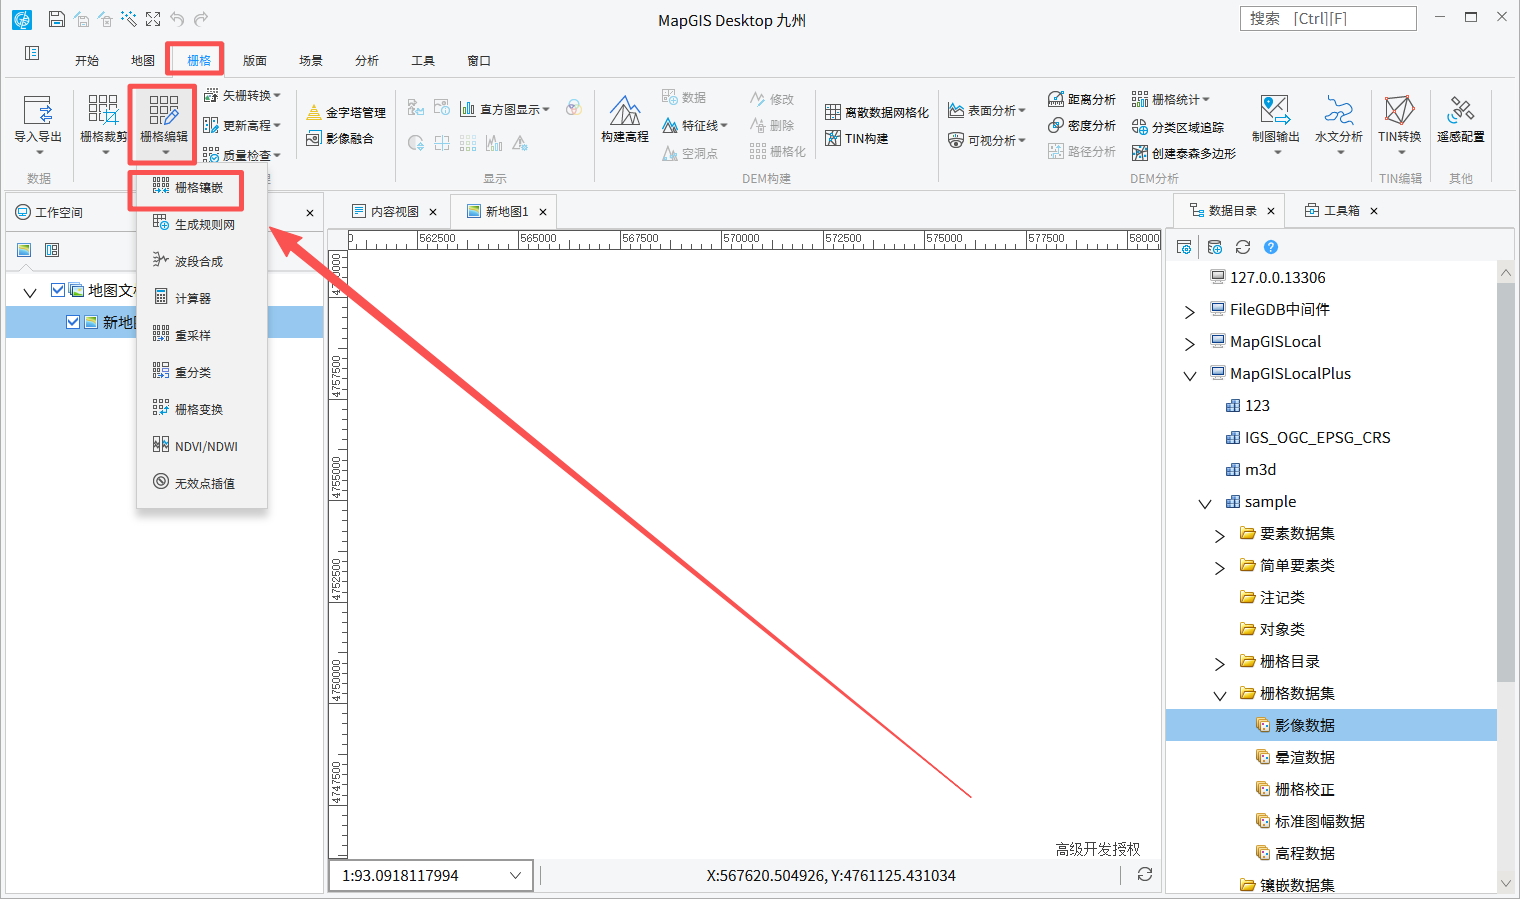
Task: Open 金字塔管理 pyramid management
Action: (x=346, y=112)
